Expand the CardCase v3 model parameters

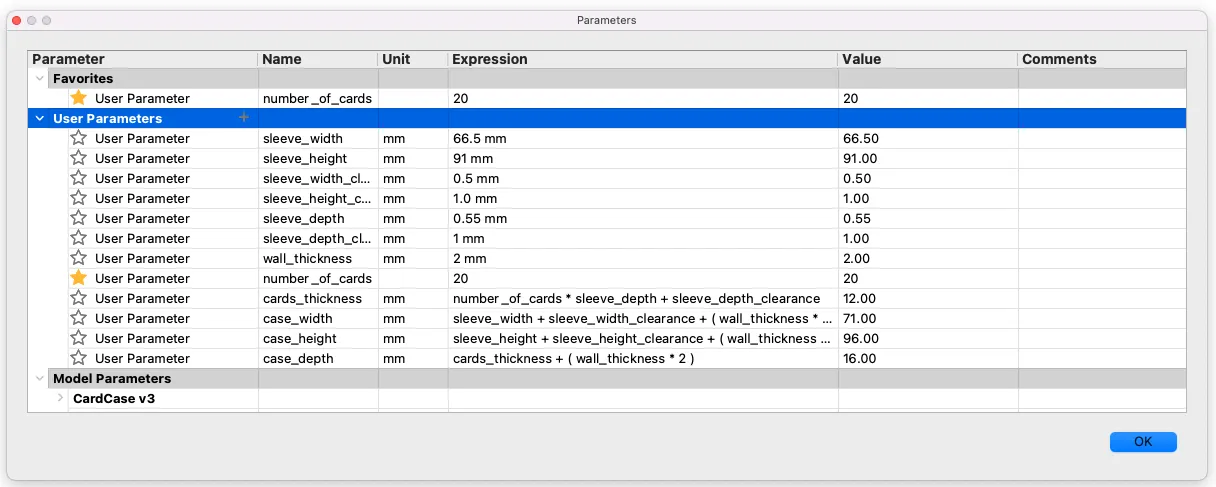[60, 398]
